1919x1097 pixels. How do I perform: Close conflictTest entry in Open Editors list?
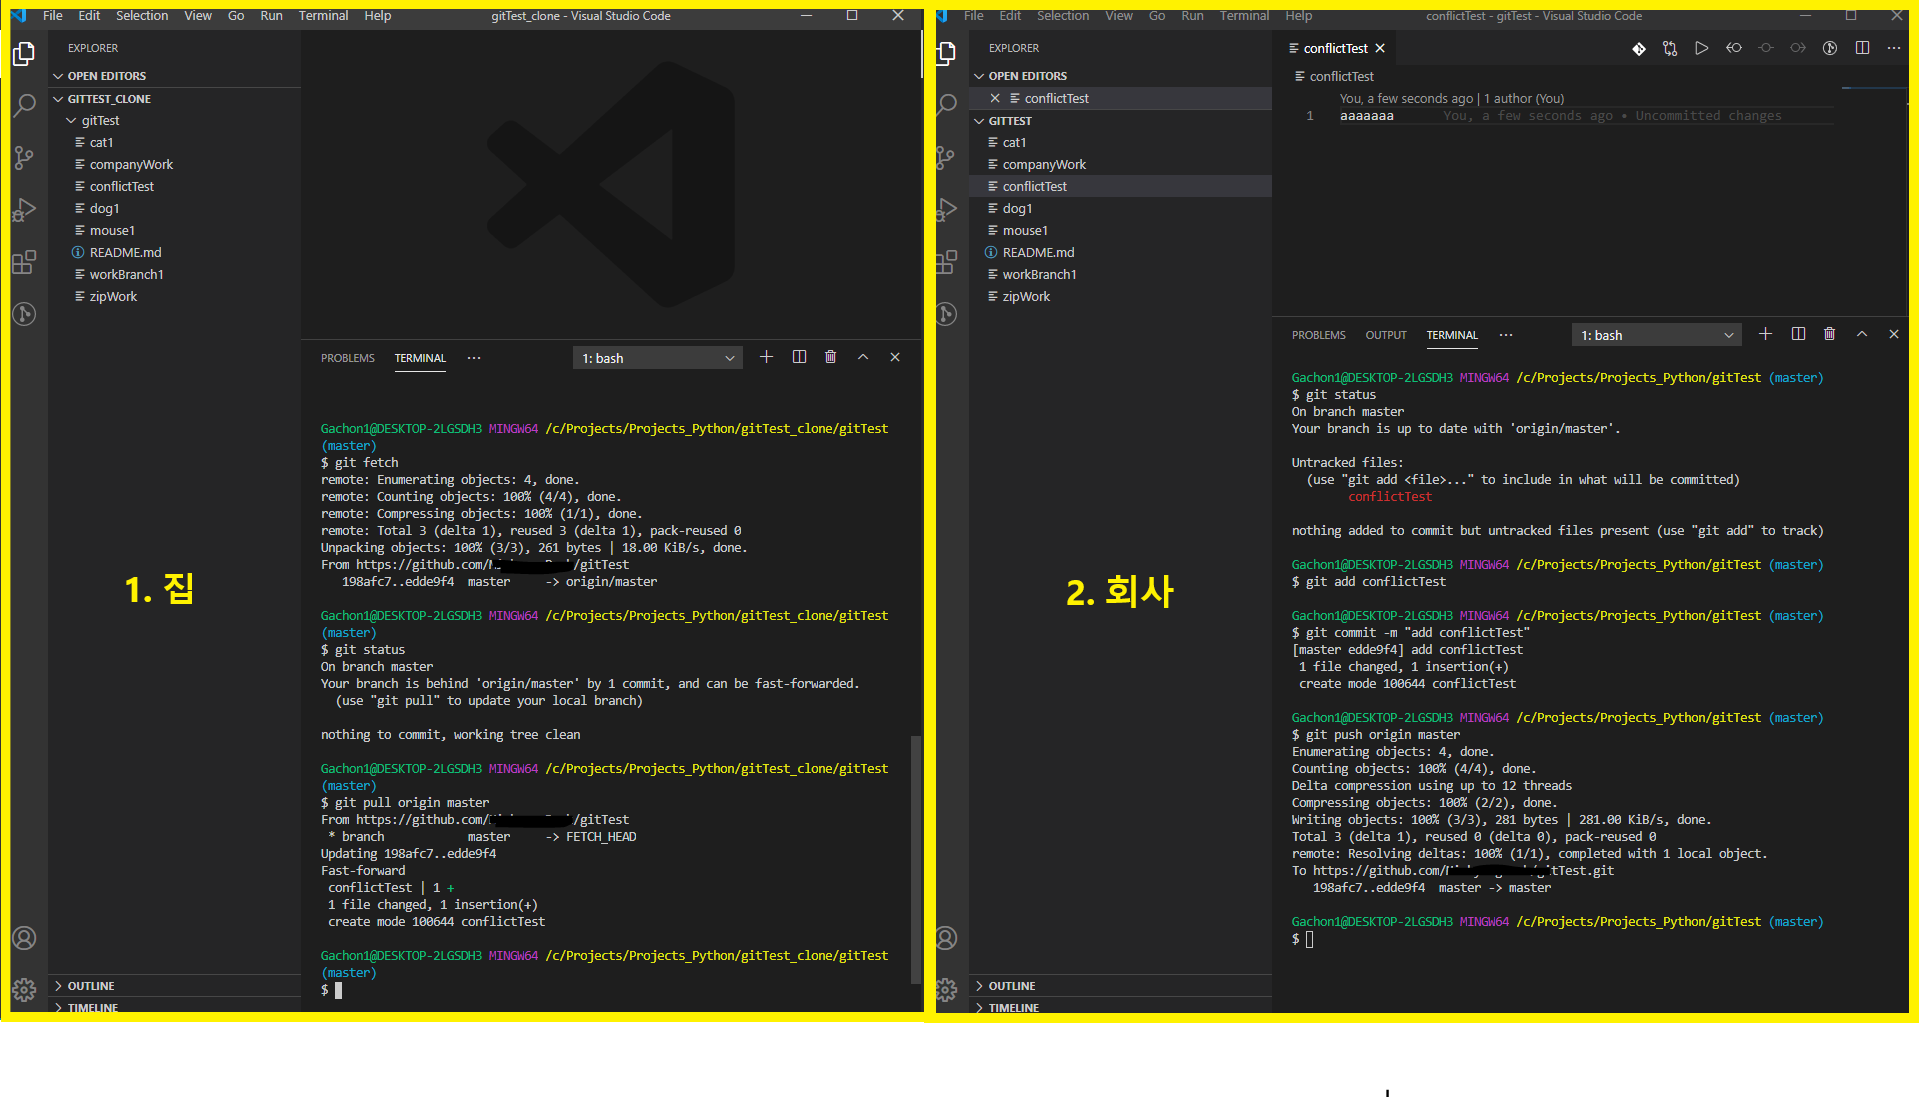click(995, 98)
